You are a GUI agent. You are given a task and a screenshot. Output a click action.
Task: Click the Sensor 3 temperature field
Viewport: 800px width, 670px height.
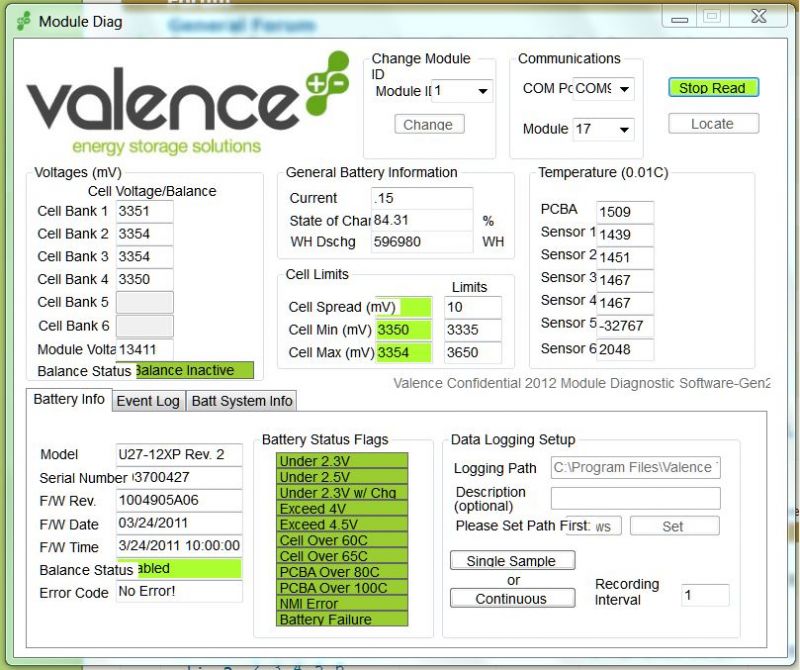pyautogui.click(x=625, y=280)
